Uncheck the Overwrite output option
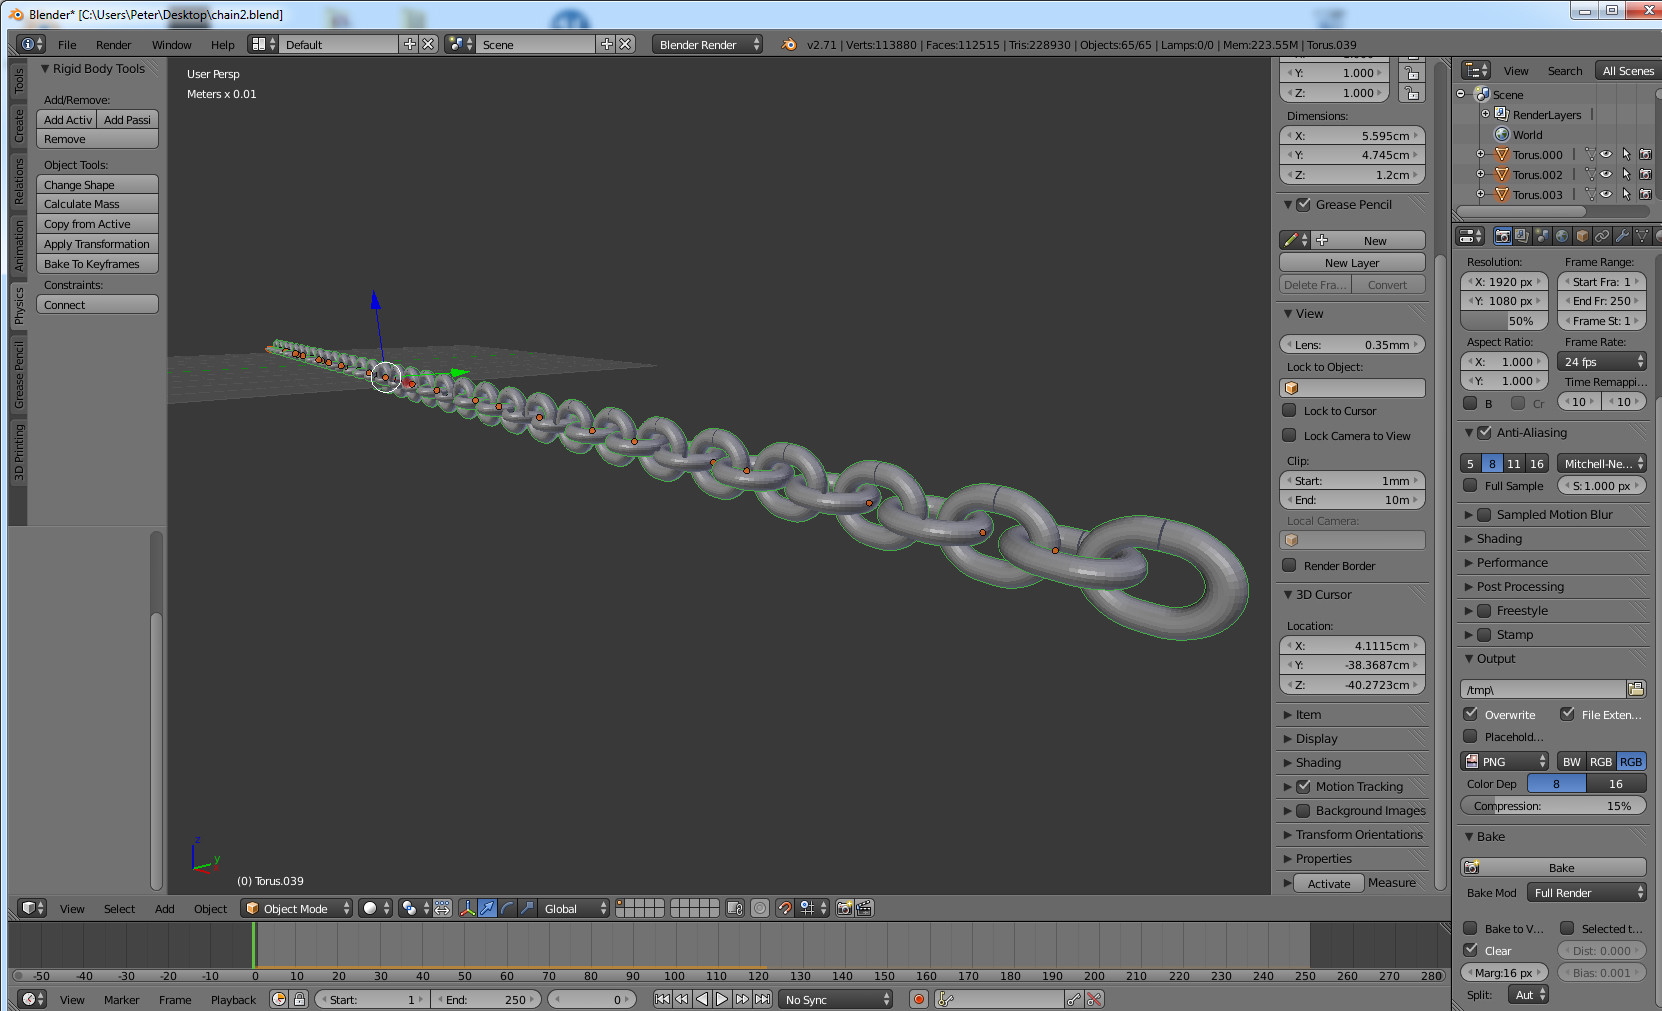Viewport: 1662px width, 1011px height. tap(1470, 714)
